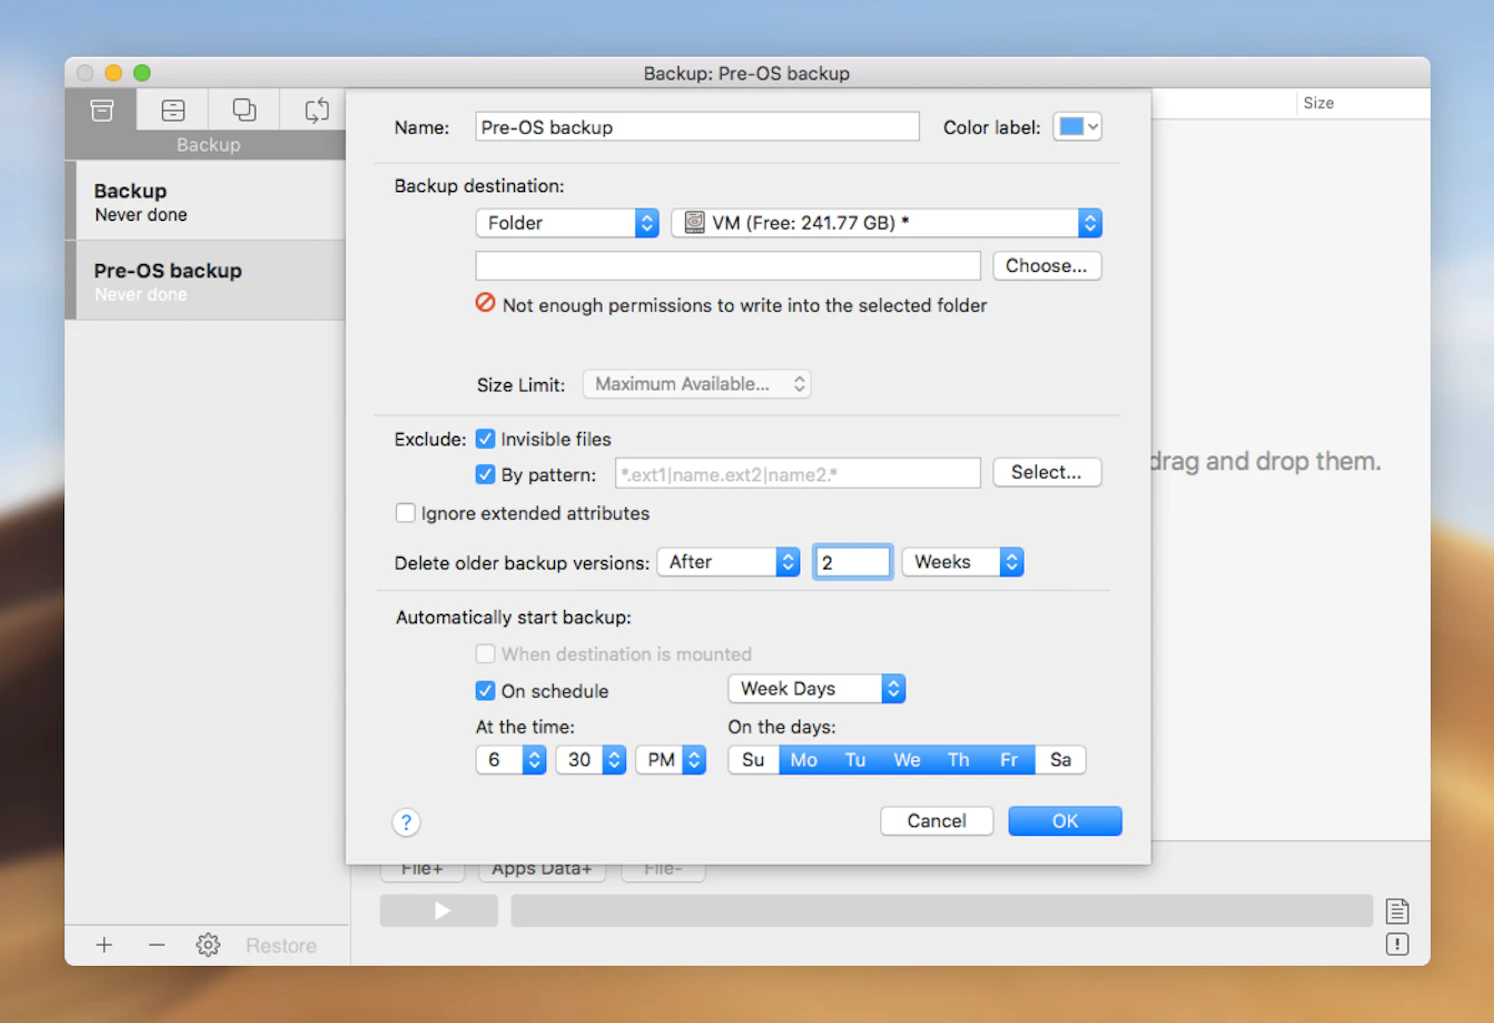The height and width of the screenshot is (1023, 1494).
Task: Open help with the question mark button
Action: [x=406, y=822]
